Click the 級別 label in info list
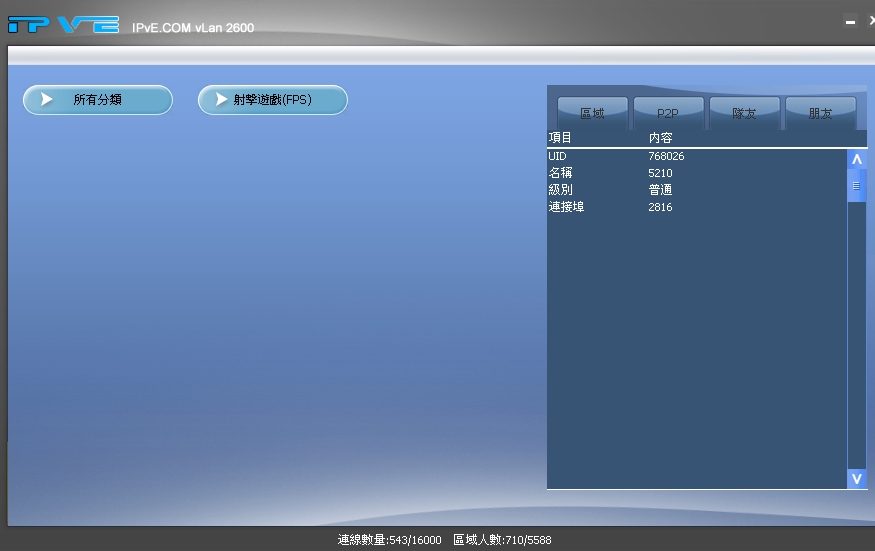This screenshot has width=875, height=551. pyautogui.click(x=560, y=190)
